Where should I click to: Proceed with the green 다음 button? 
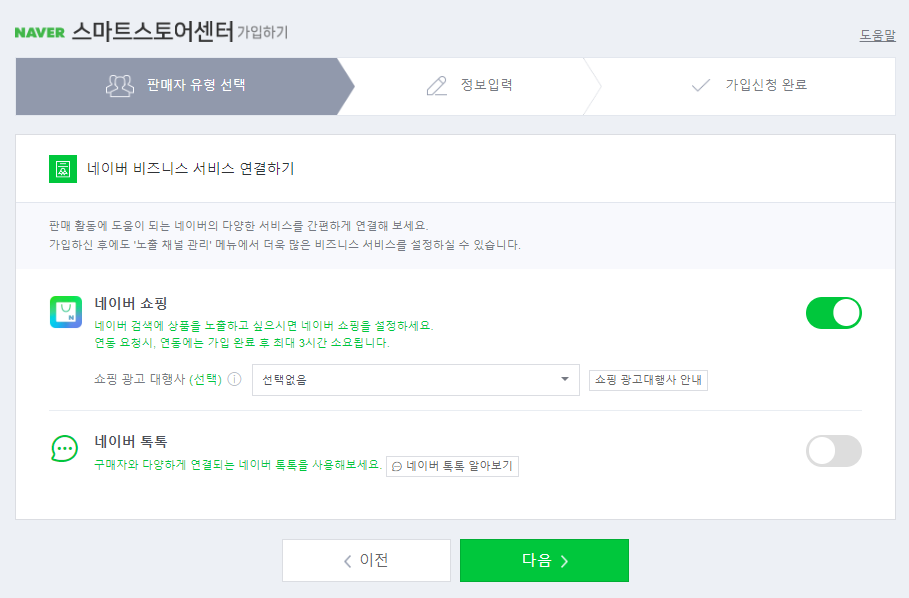pyautogui.click(x=544, y=560)
